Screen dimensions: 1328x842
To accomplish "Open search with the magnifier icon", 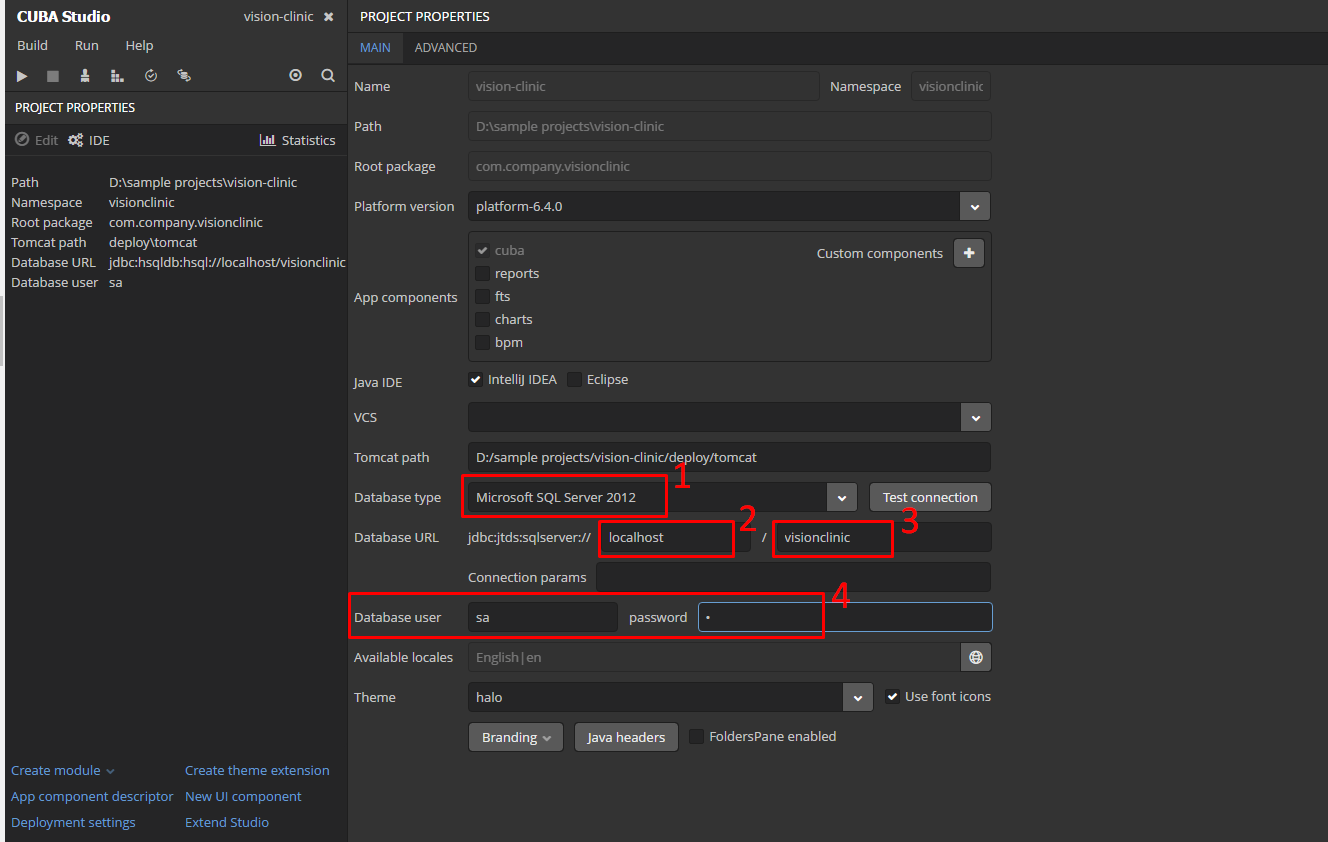I will (x=327, y=76).
